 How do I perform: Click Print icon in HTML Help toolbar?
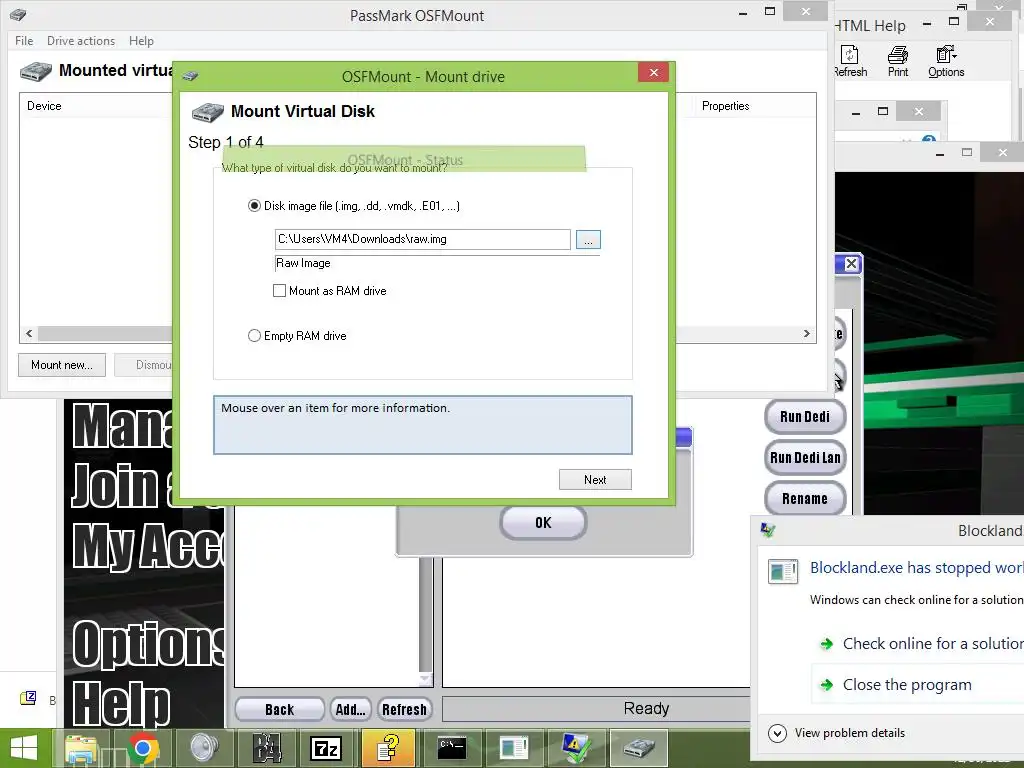click(898, 61)
